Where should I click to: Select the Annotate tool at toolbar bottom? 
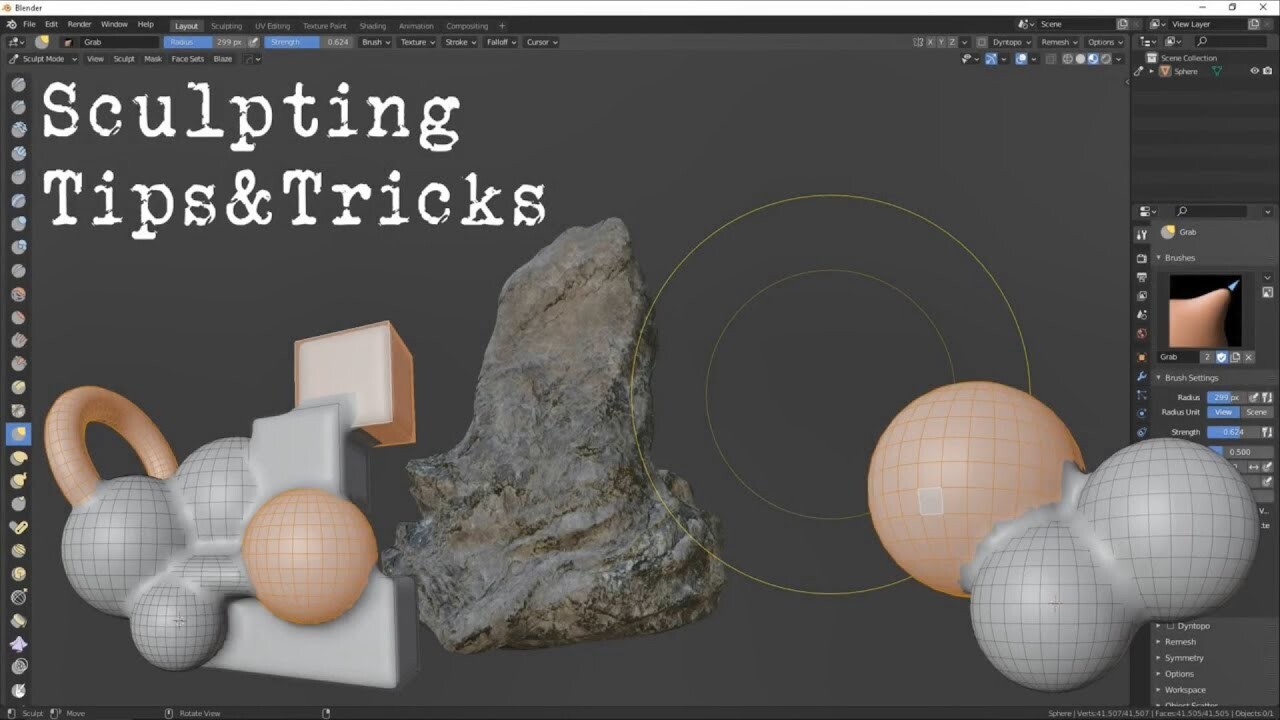(x=18, y=688)
